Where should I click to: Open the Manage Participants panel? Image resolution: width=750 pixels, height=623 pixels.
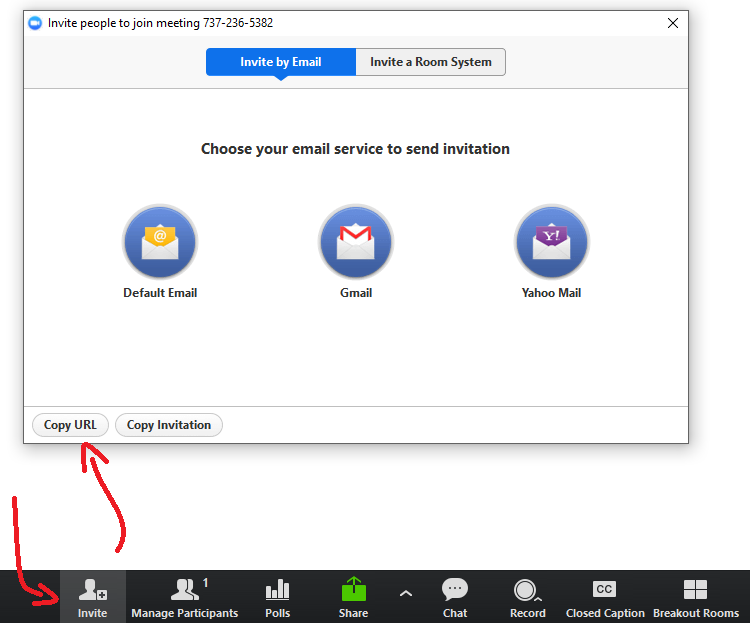coord(185,597)
